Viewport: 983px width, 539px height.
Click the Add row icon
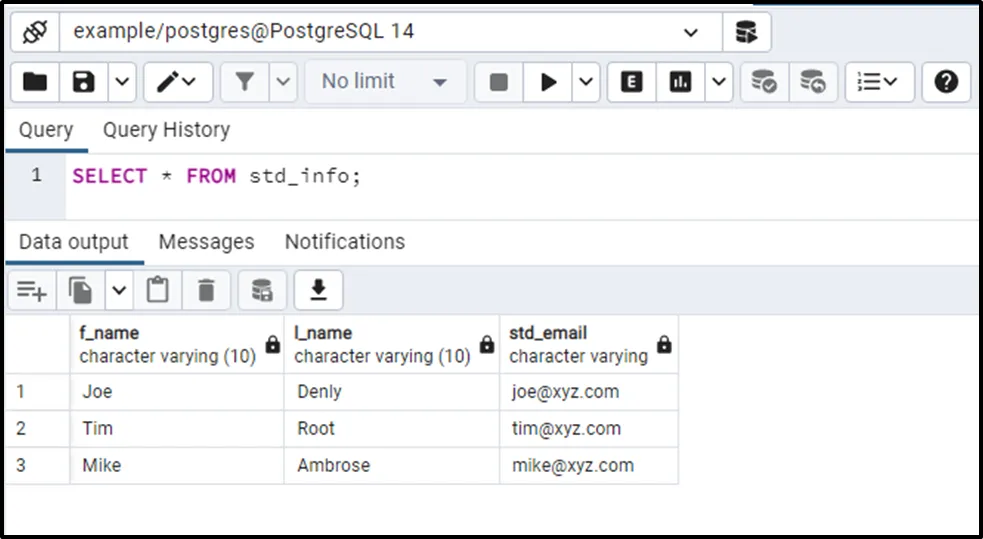point(32,290)
